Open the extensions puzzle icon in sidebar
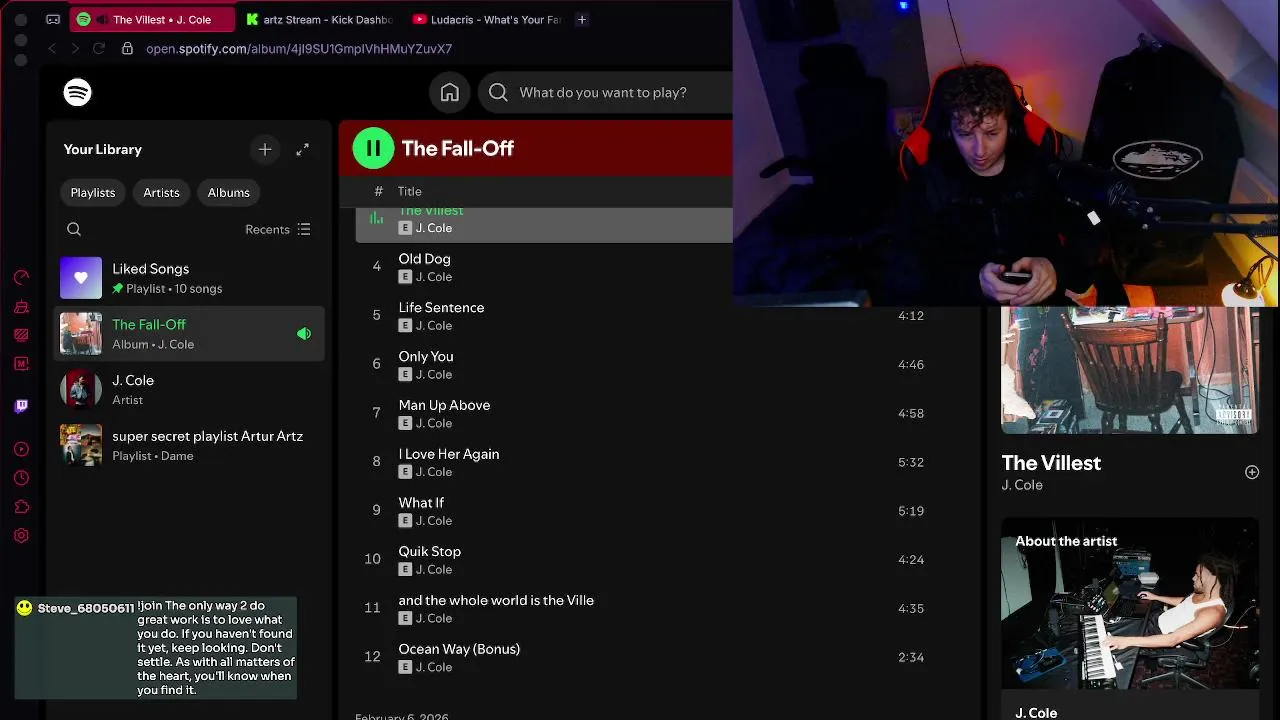This screenshot has width=1280, height=720. point(21,507)
